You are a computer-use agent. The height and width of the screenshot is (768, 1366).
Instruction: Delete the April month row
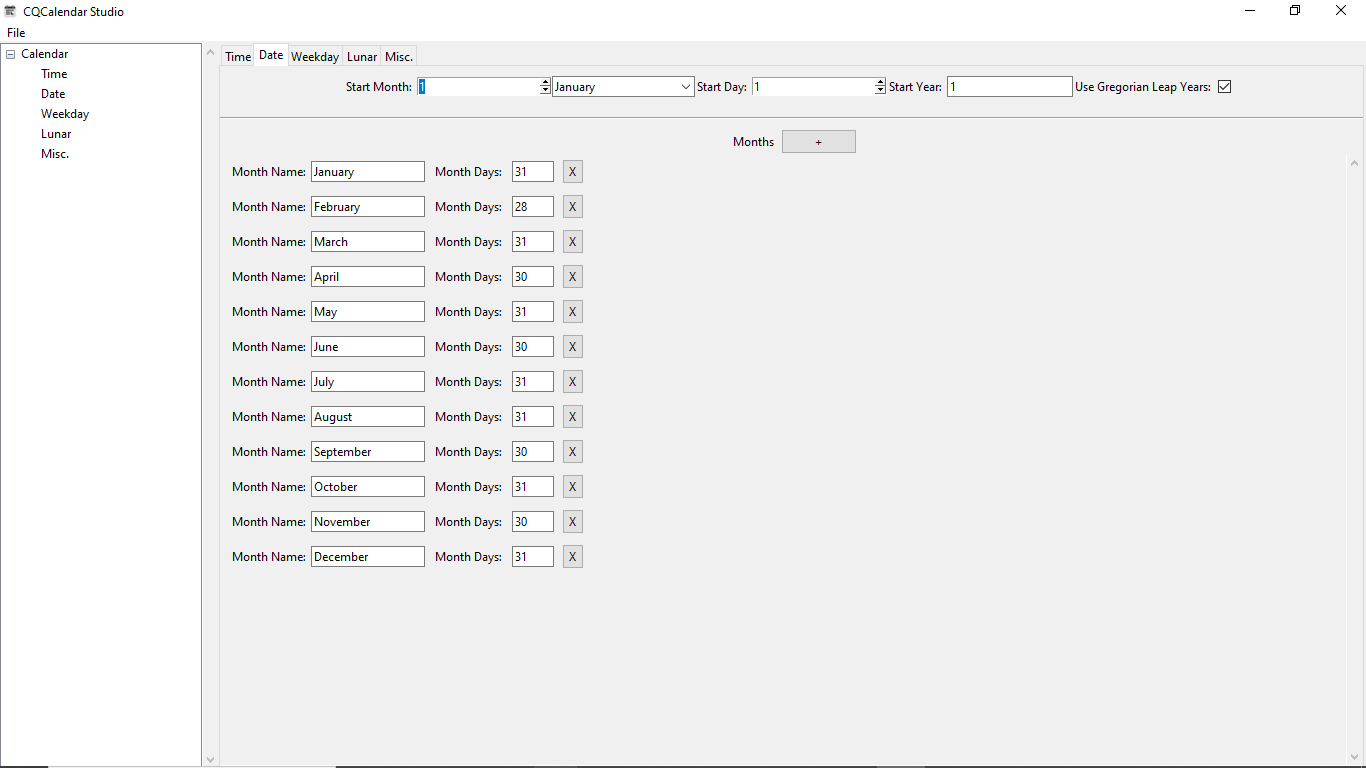point(573,277)
